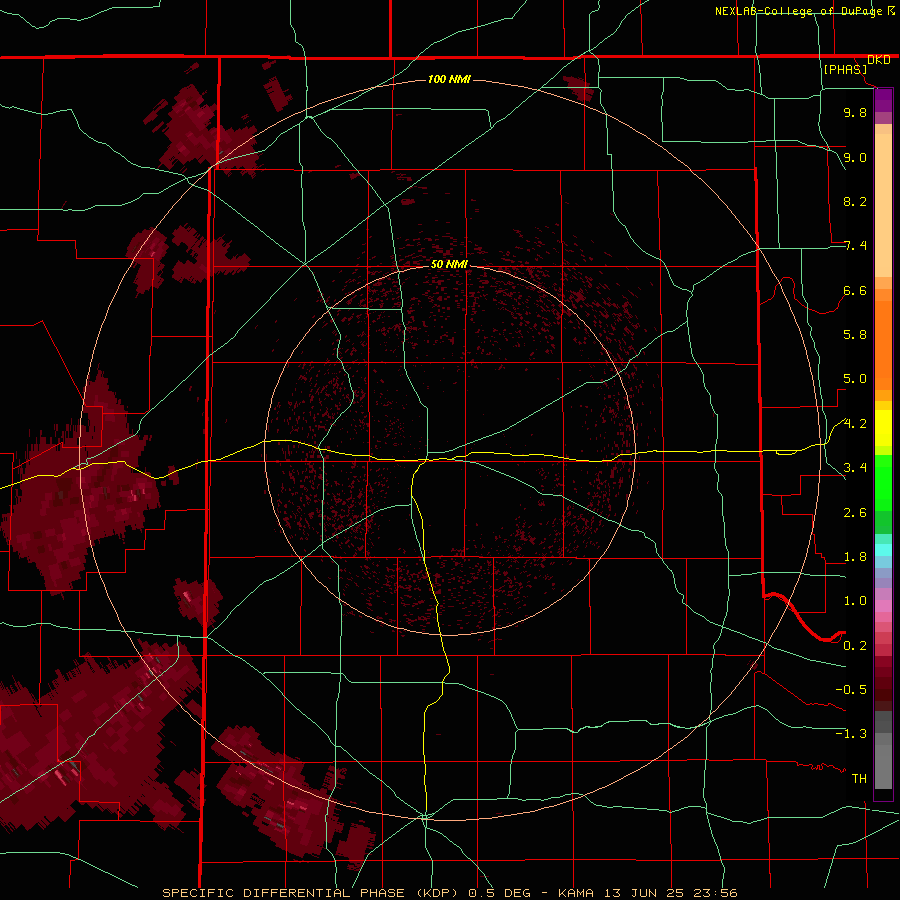900x900 pixels.
Task: Pick the bright green band in the color scale
Action: (883, 482)
